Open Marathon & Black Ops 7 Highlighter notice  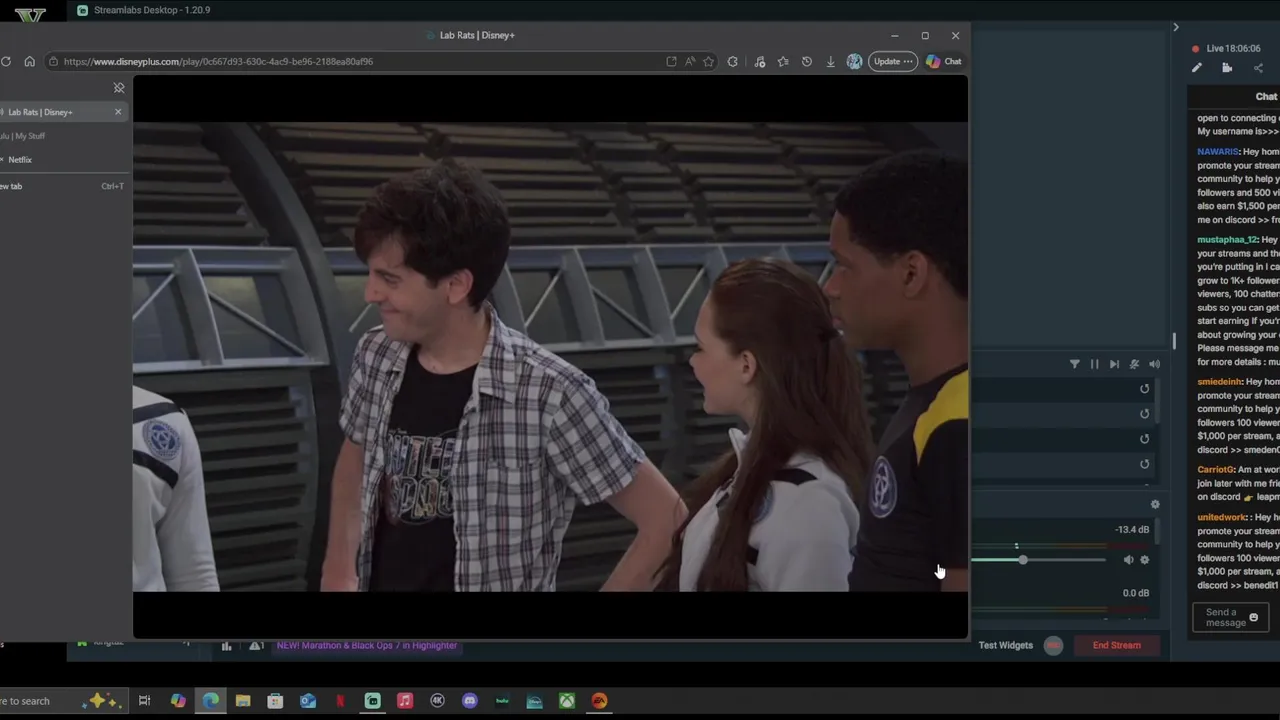[x=367, y=646]
